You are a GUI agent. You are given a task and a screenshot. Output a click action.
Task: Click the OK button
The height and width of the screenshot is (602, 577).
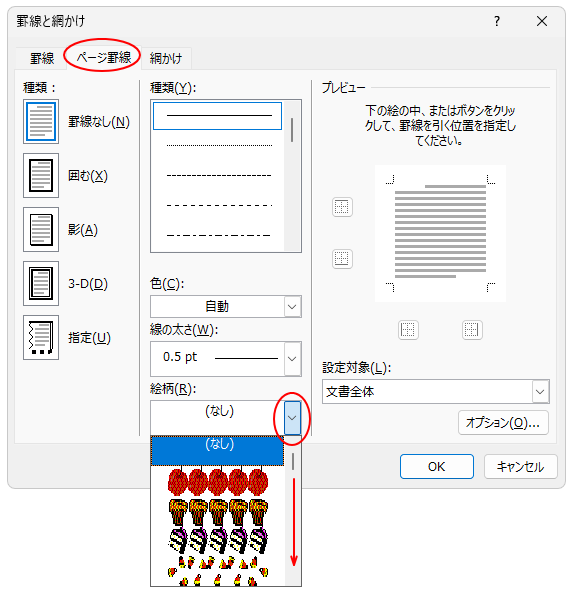pyautogui.click(x=436, y=466)
